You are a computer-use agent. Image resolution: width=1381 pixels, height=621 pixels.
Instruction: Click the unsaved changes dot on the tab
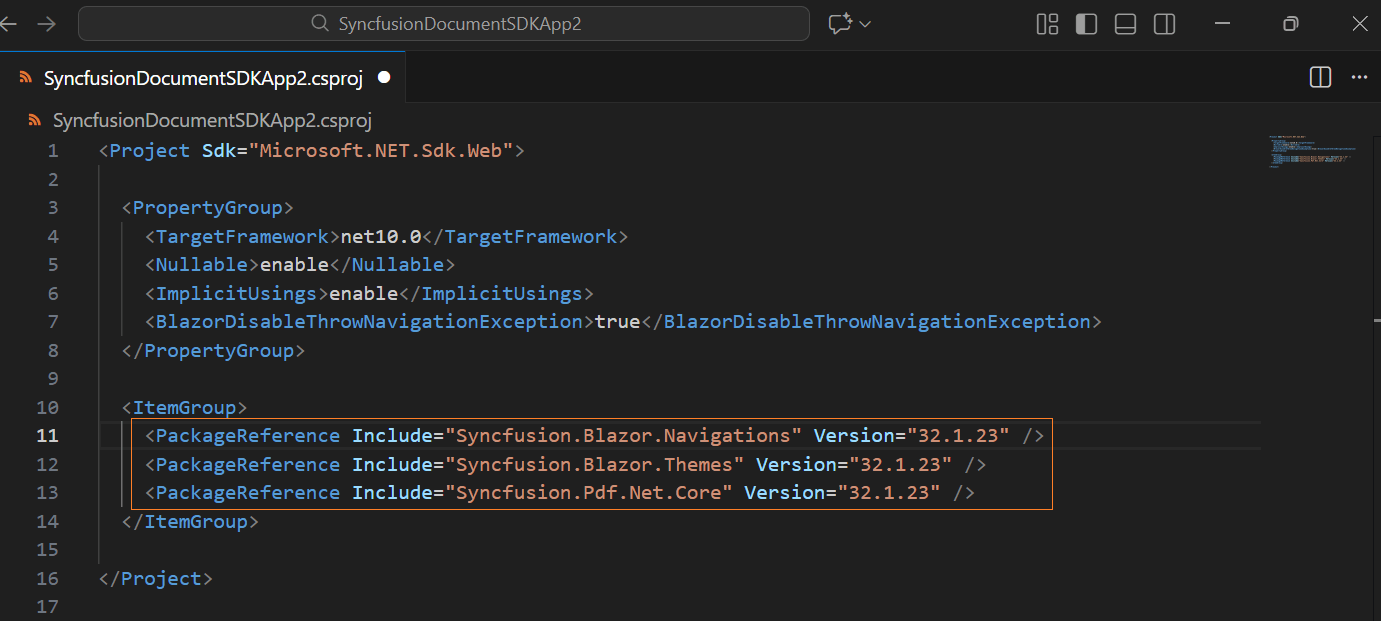383,77
